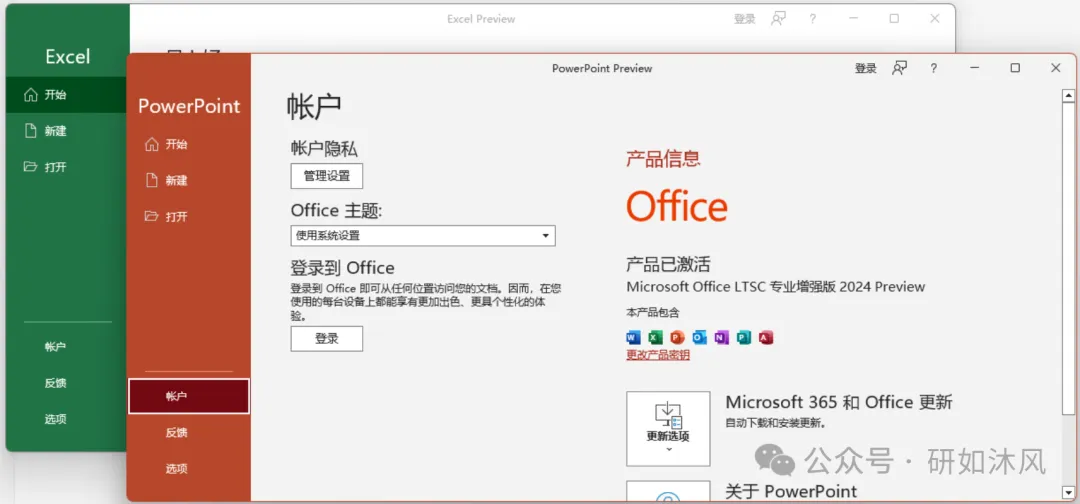
Task: Click the 登录 button under 登录到 Office
Action: tap(326, 339)
